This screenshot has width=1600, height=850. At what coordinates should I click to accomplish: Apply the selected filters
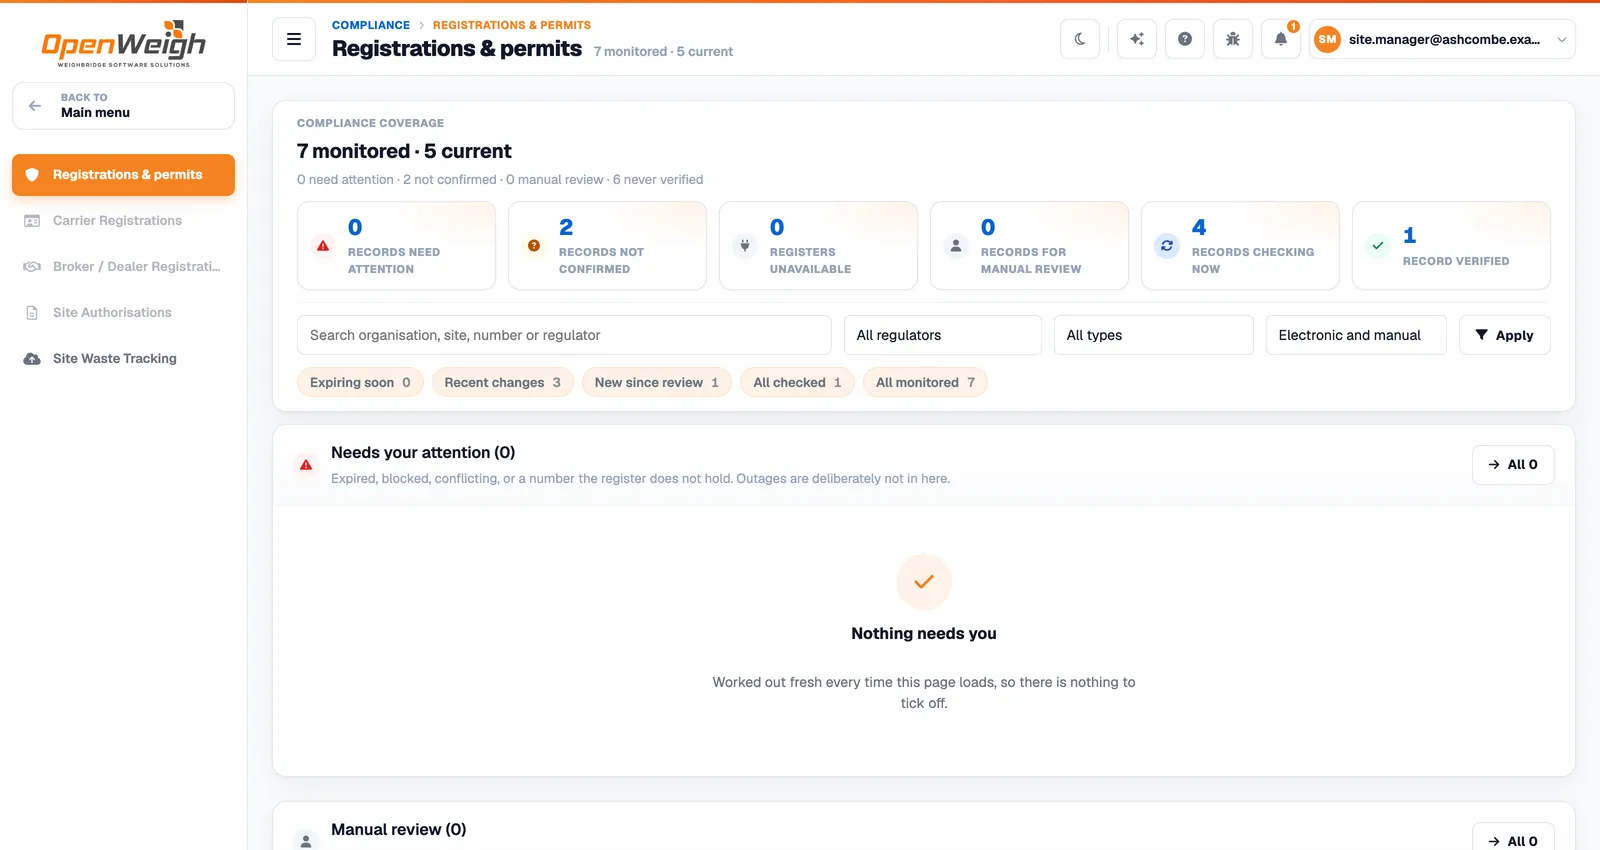tap(1505, 335)
